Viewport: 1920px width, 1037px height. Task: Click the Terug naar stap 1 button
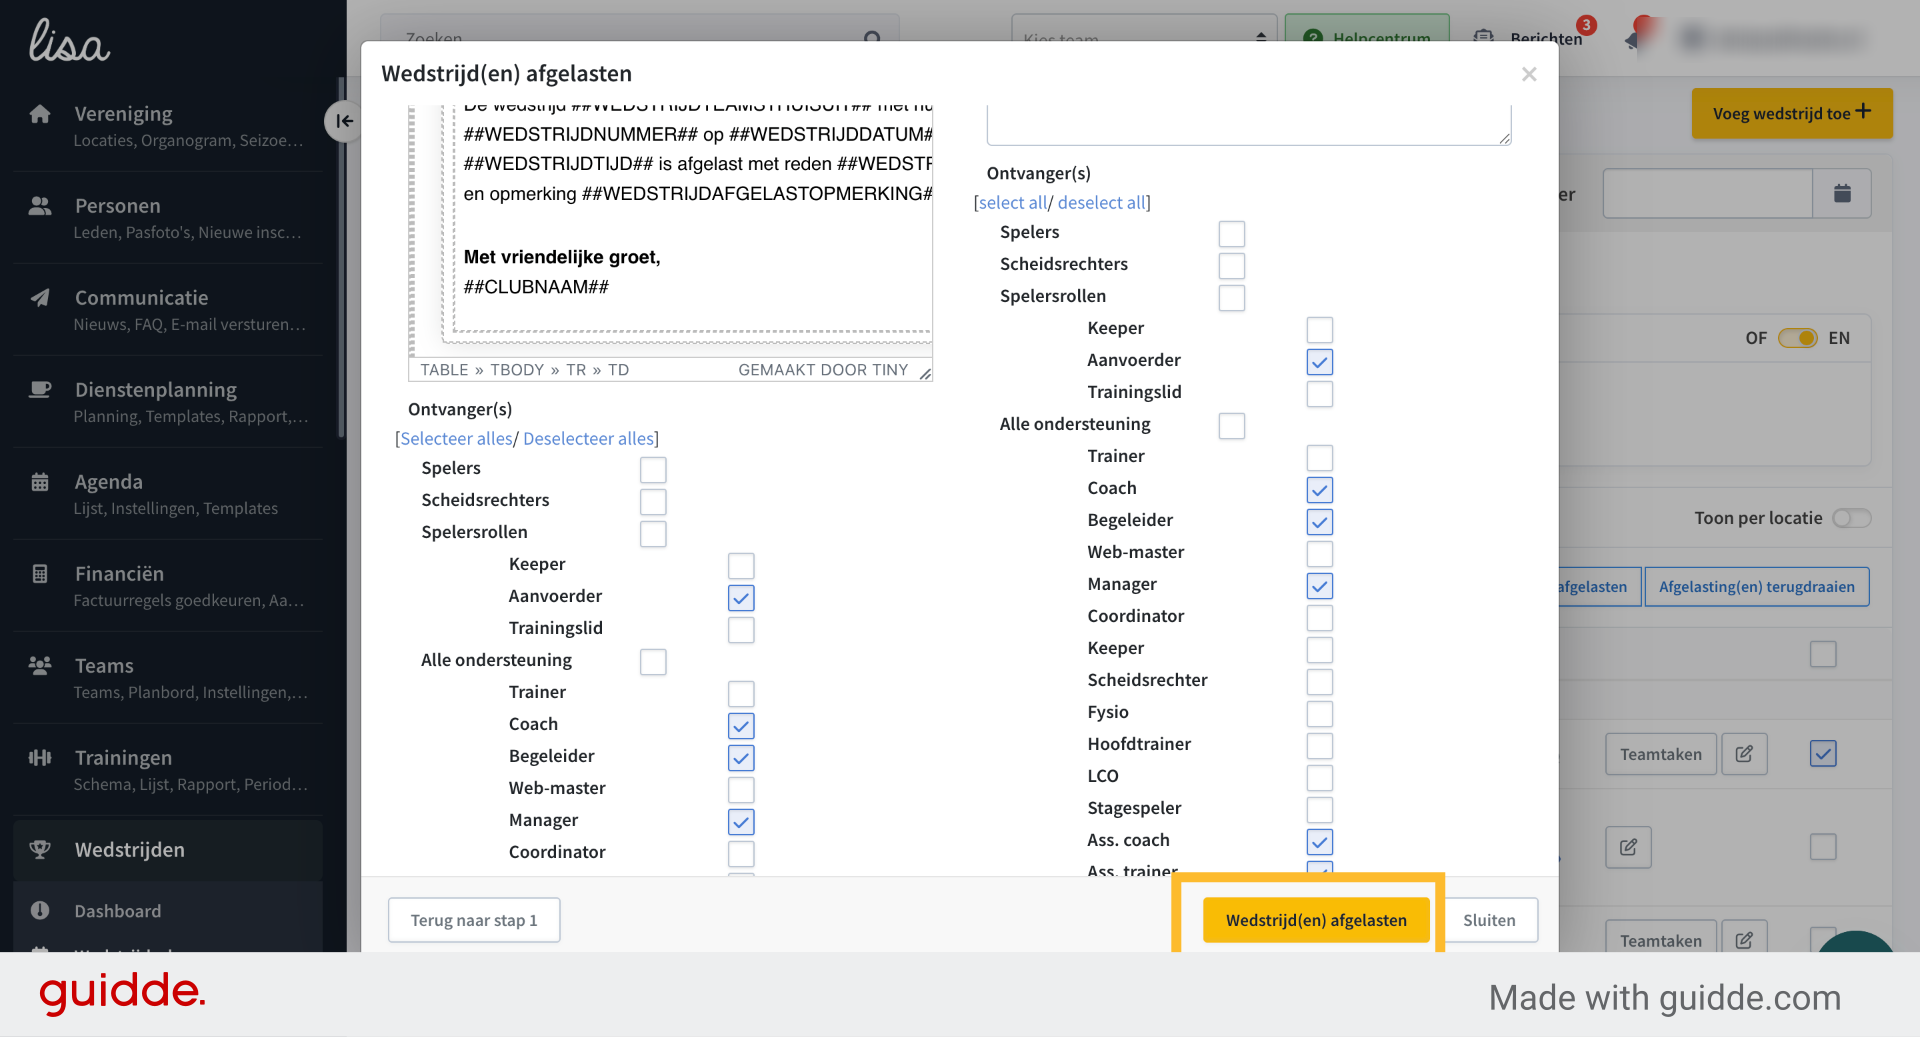pyautogui.click(x=474, y=920)
